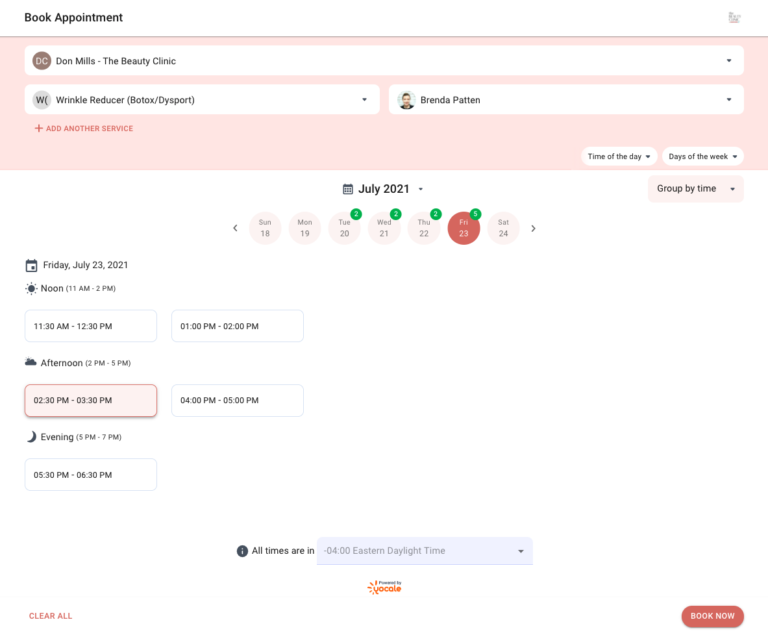The height and width of the screenshot is (633, 768).
Task: Select Thu 22 in the date strip
Action: pos(424,228)
